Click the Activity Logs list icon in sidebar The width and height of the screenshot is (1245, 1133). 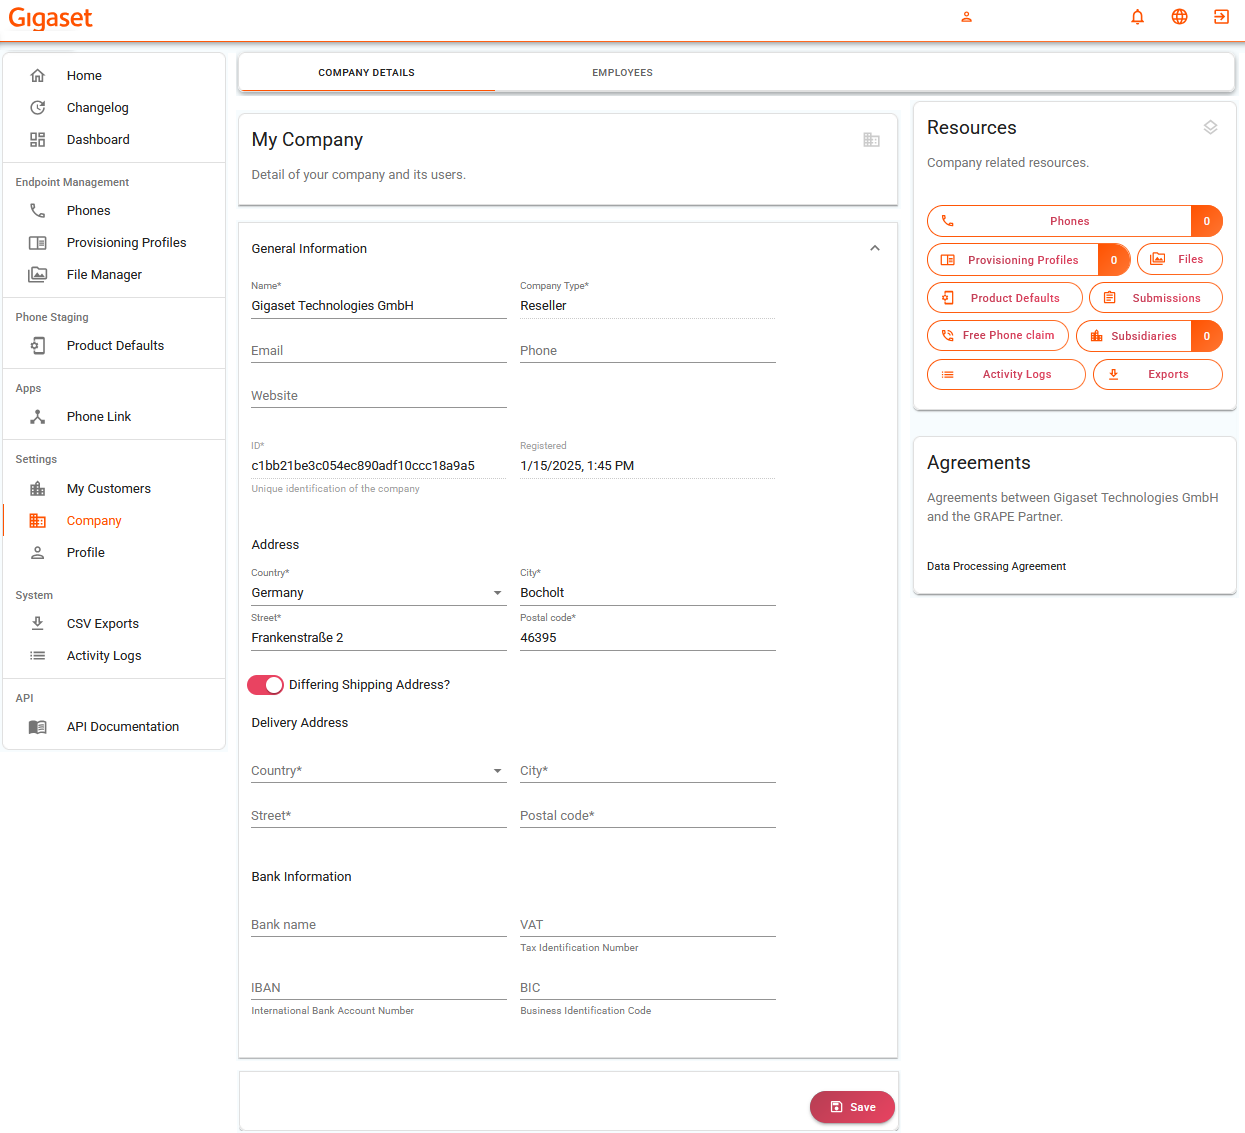pos(37,656)
